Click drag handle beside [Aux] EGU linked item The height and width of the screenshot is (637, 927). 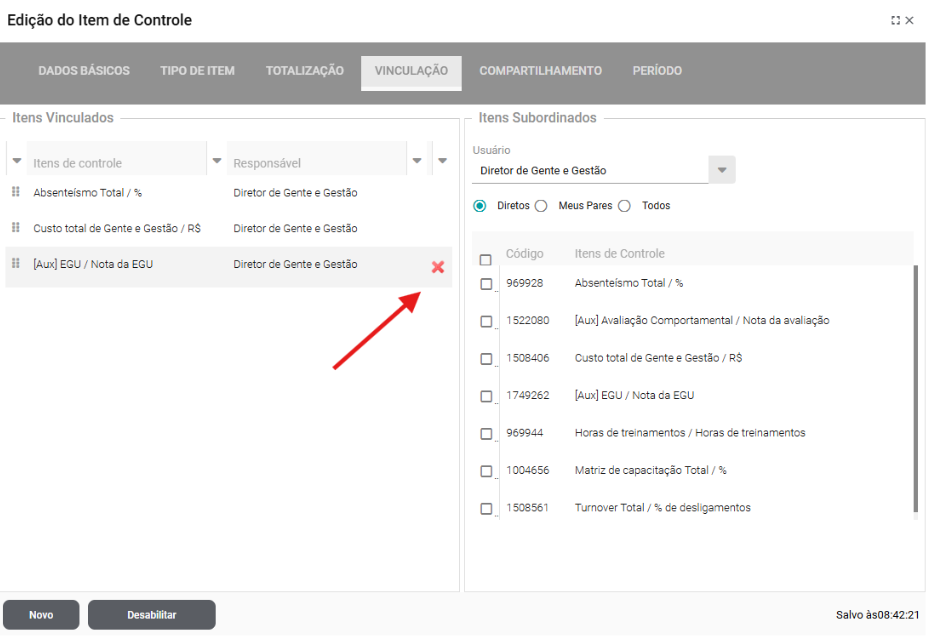click(x=15, y=264)
